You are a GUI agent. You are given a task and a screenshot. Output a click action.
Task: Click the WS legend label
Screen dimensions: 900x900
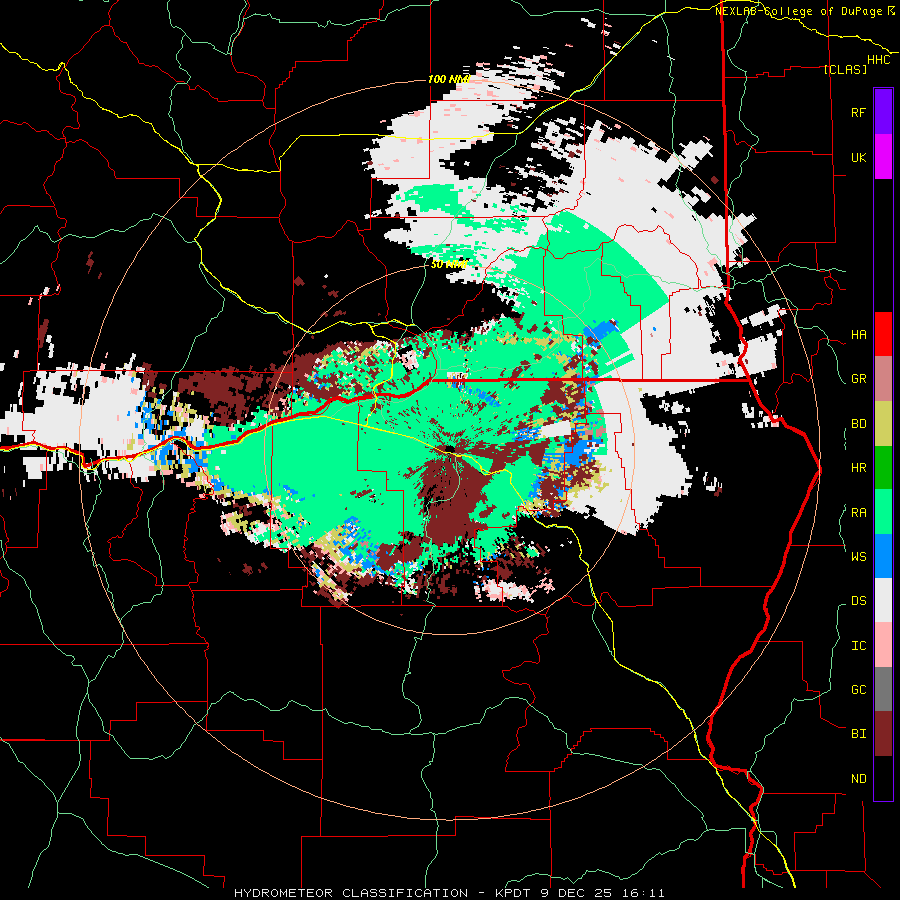[x=858, y=557]
